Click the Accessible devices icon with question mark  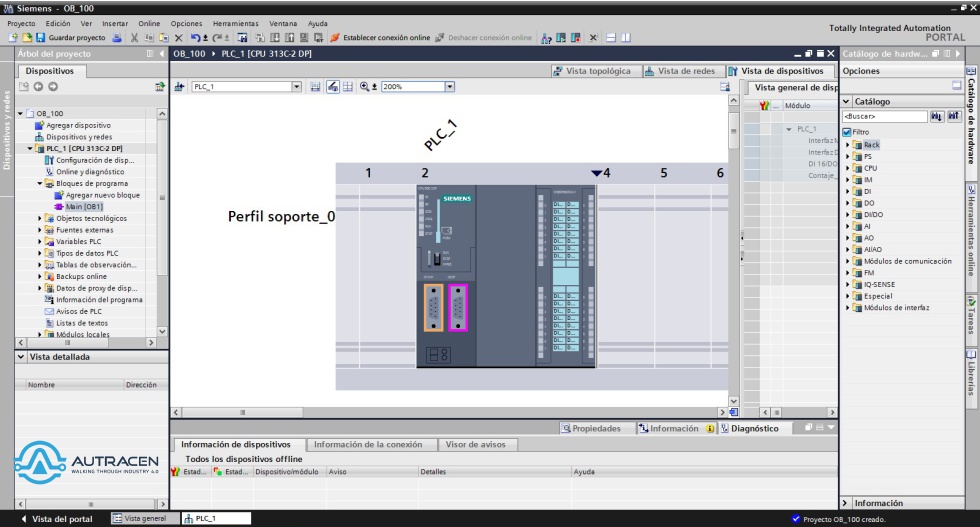coord(546,38)
